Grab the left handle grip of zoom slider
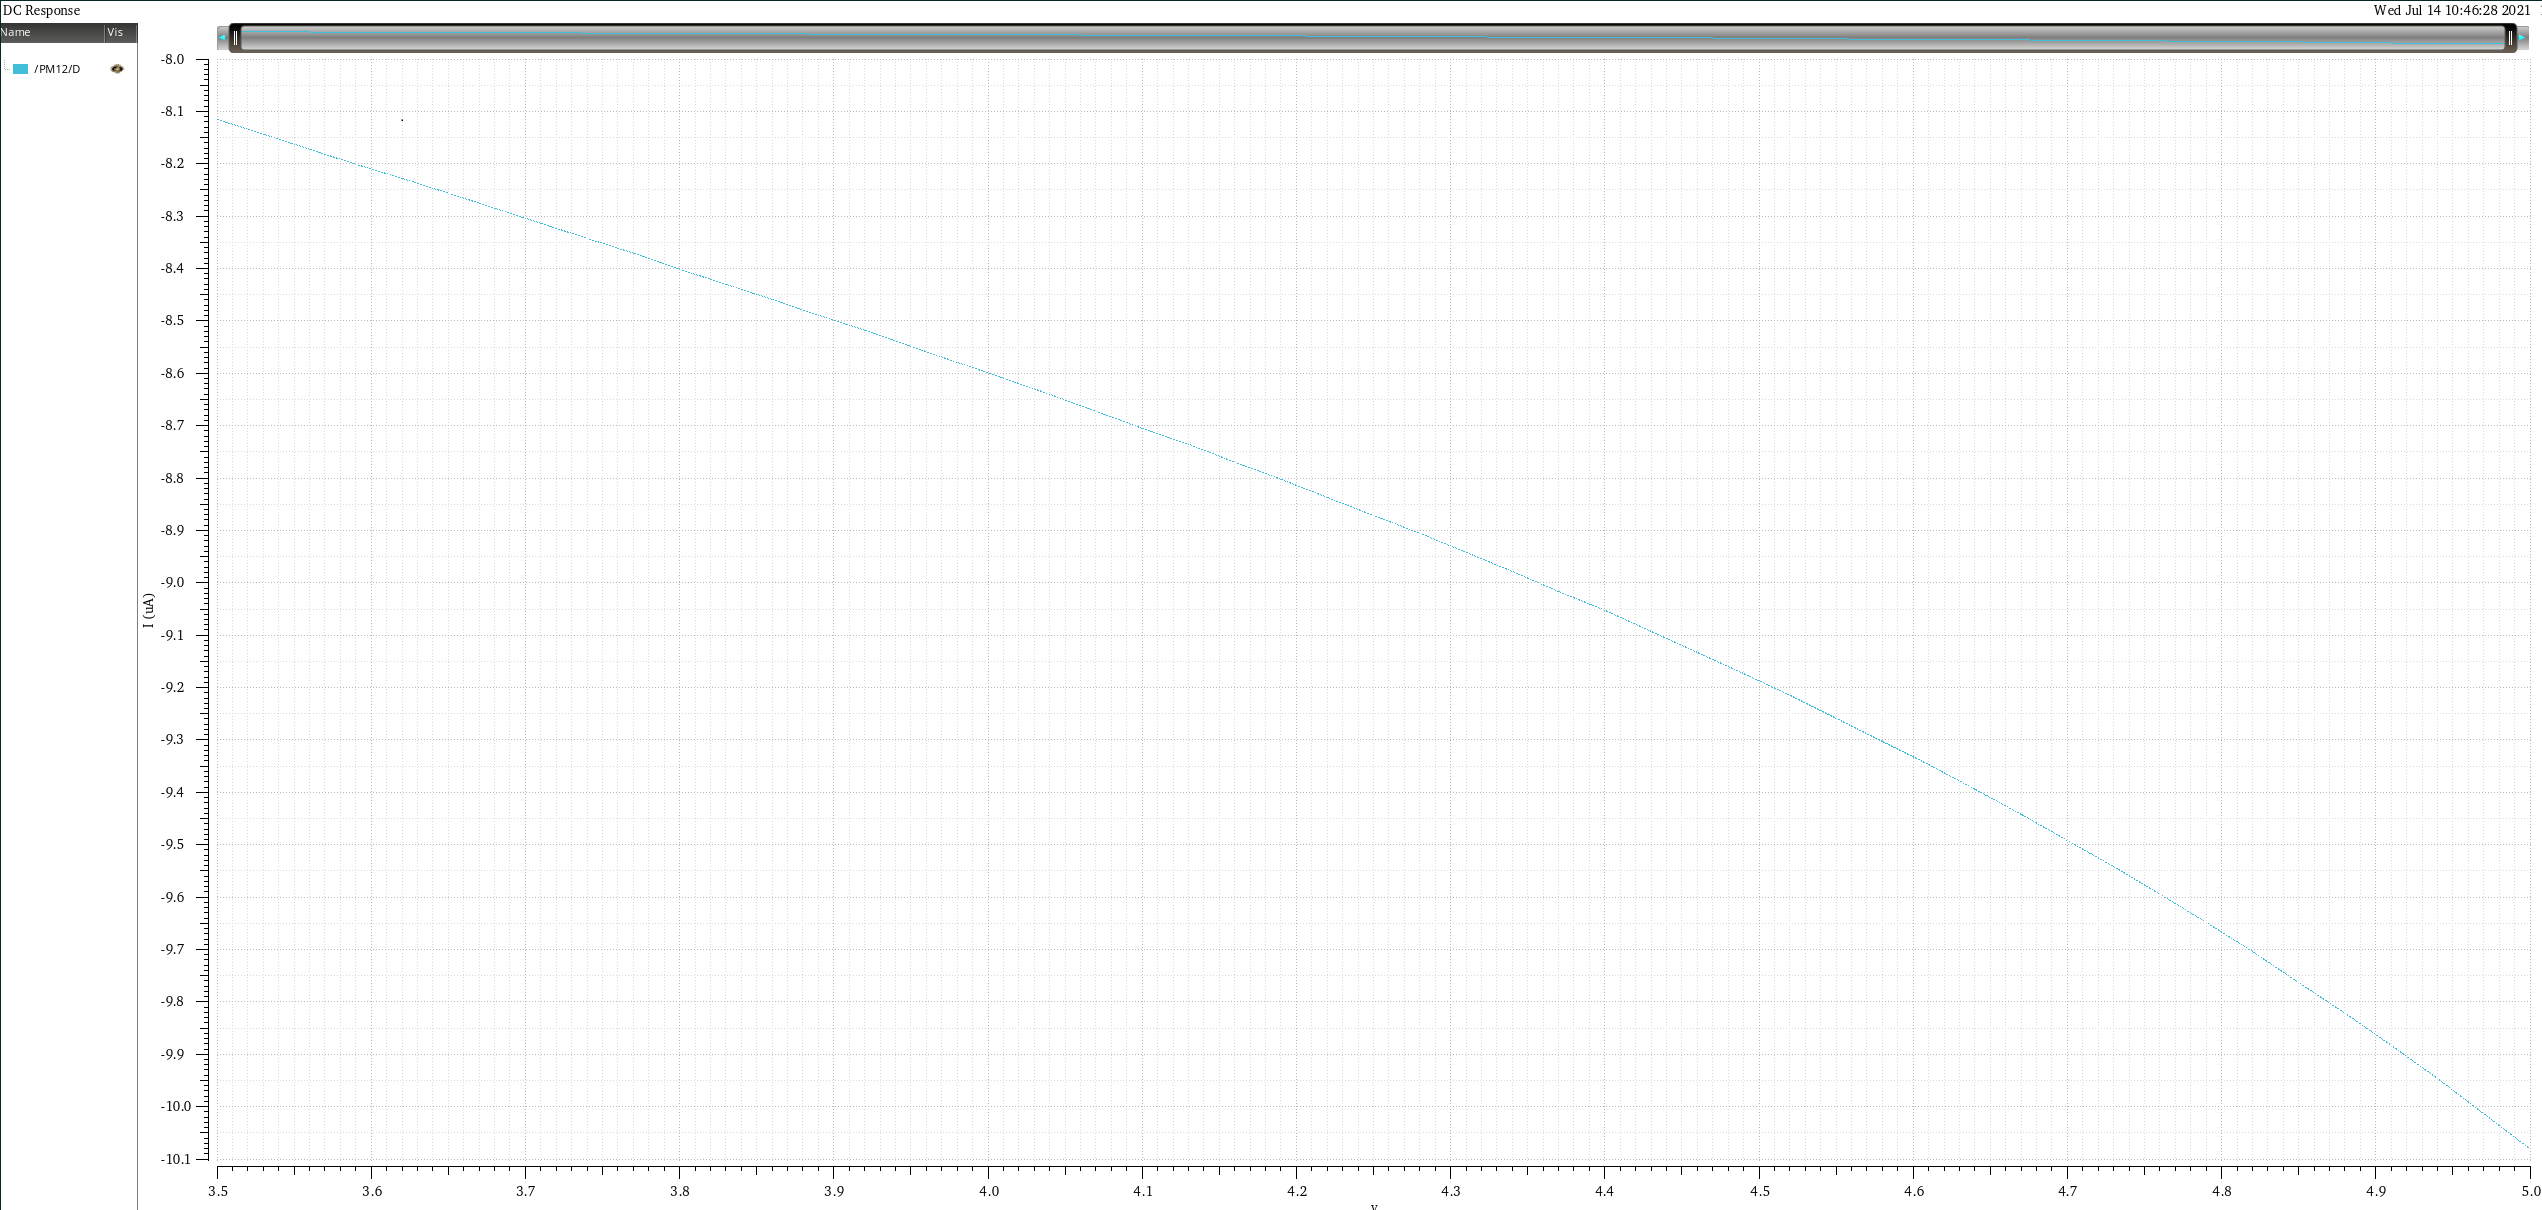 tap(235, 38)
